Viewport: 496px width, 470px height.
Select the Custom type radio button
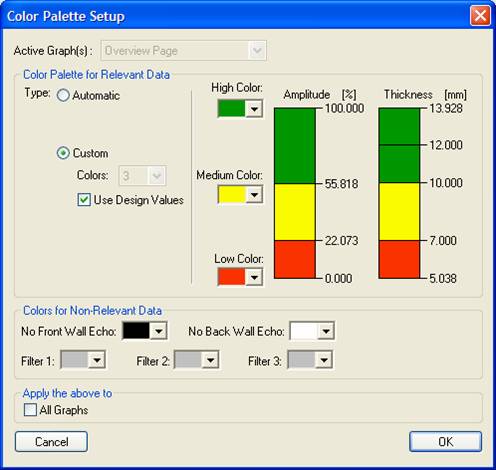[63, 153]
